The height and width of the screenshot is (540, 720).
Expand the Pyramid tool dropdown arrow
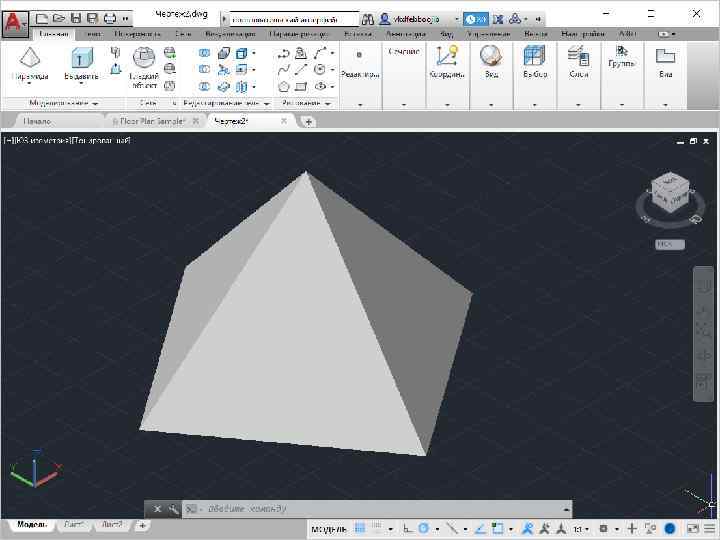tap(29, 84)
